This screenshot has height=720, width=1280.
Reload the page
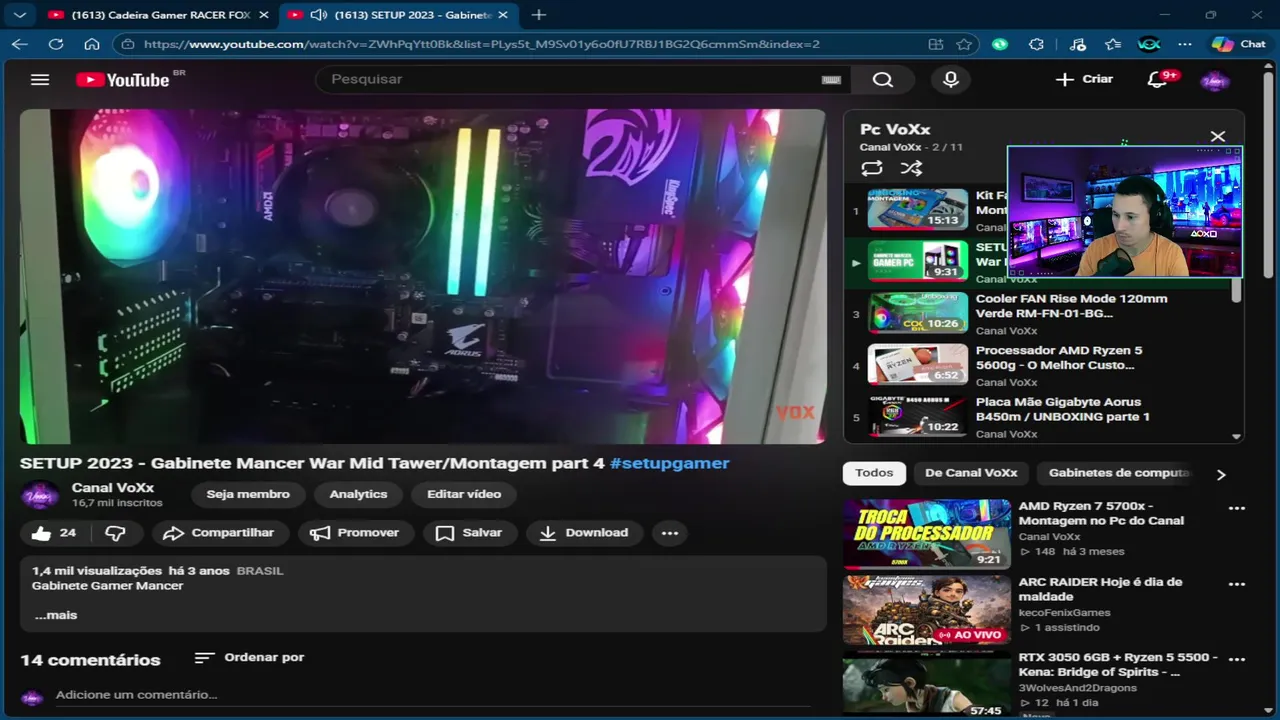(x=56, y=44)
